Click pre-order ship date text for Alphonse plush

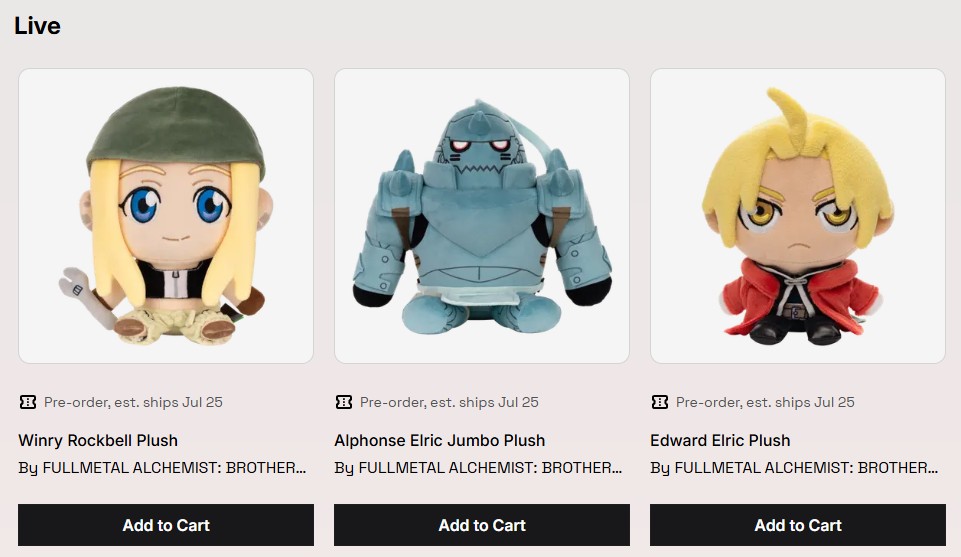(449, 403)
